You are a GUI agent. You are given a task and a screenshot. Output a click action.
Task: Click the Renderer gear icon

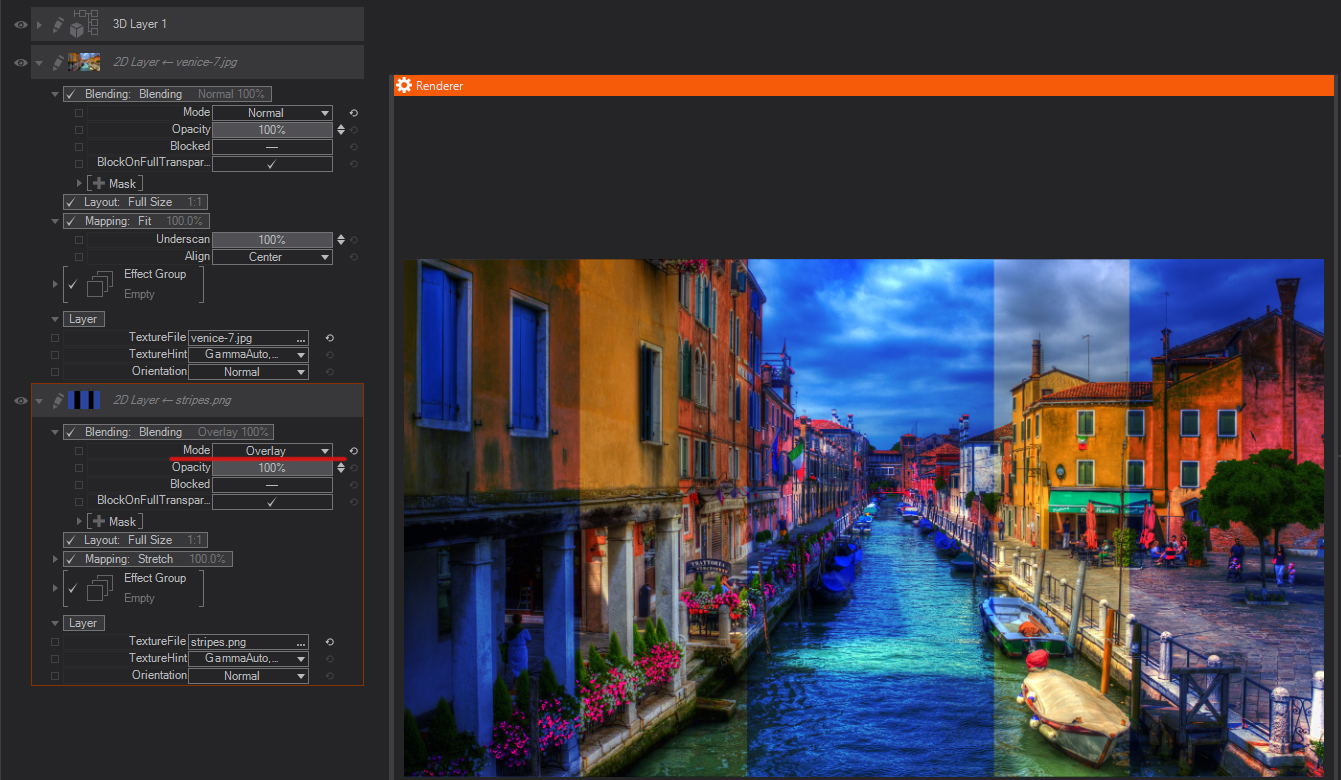coord(404,86)
